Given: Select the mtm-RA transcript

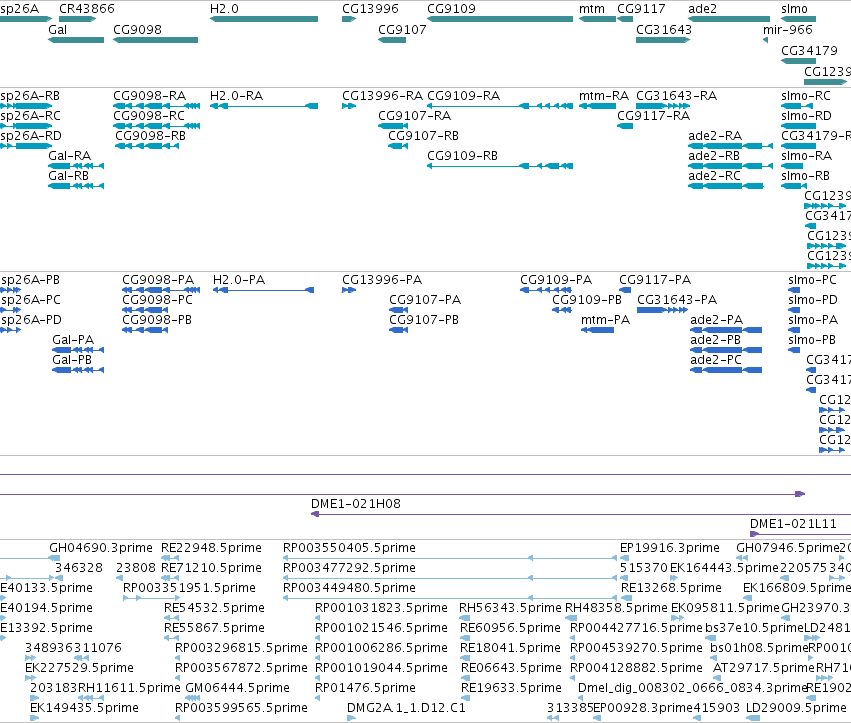Looking at the screenshot, I should [598, 106].
